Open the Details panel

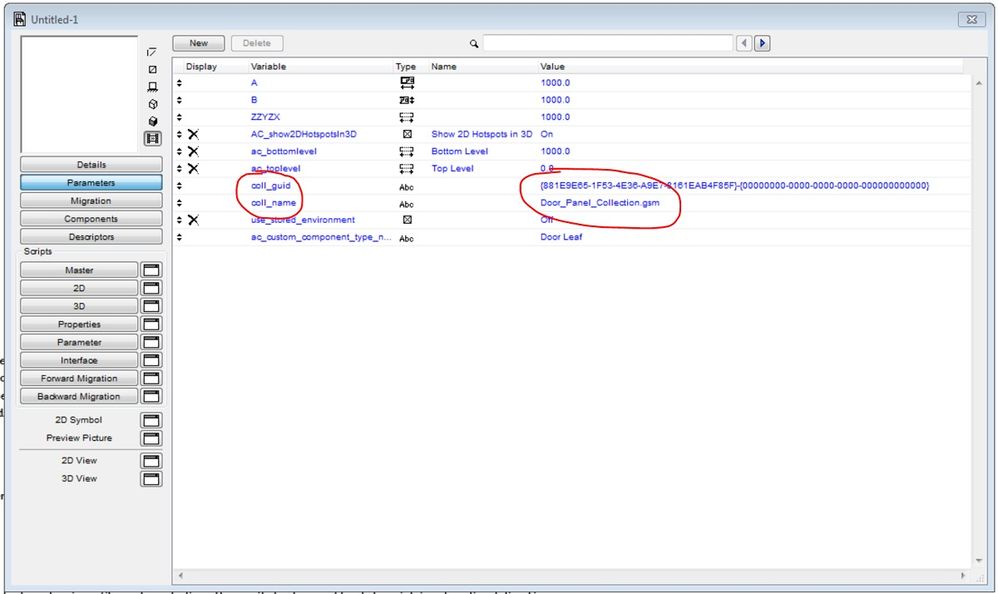click(91, 164)
